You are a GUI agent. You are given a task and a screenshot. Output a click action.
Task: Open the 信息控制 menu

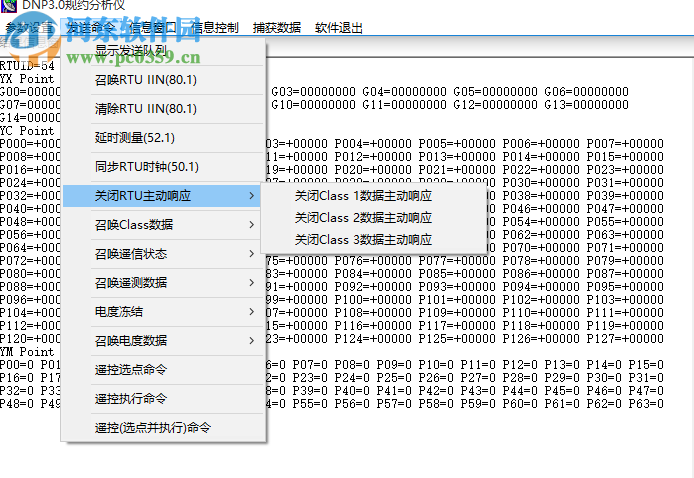click(x=215, y=28)
